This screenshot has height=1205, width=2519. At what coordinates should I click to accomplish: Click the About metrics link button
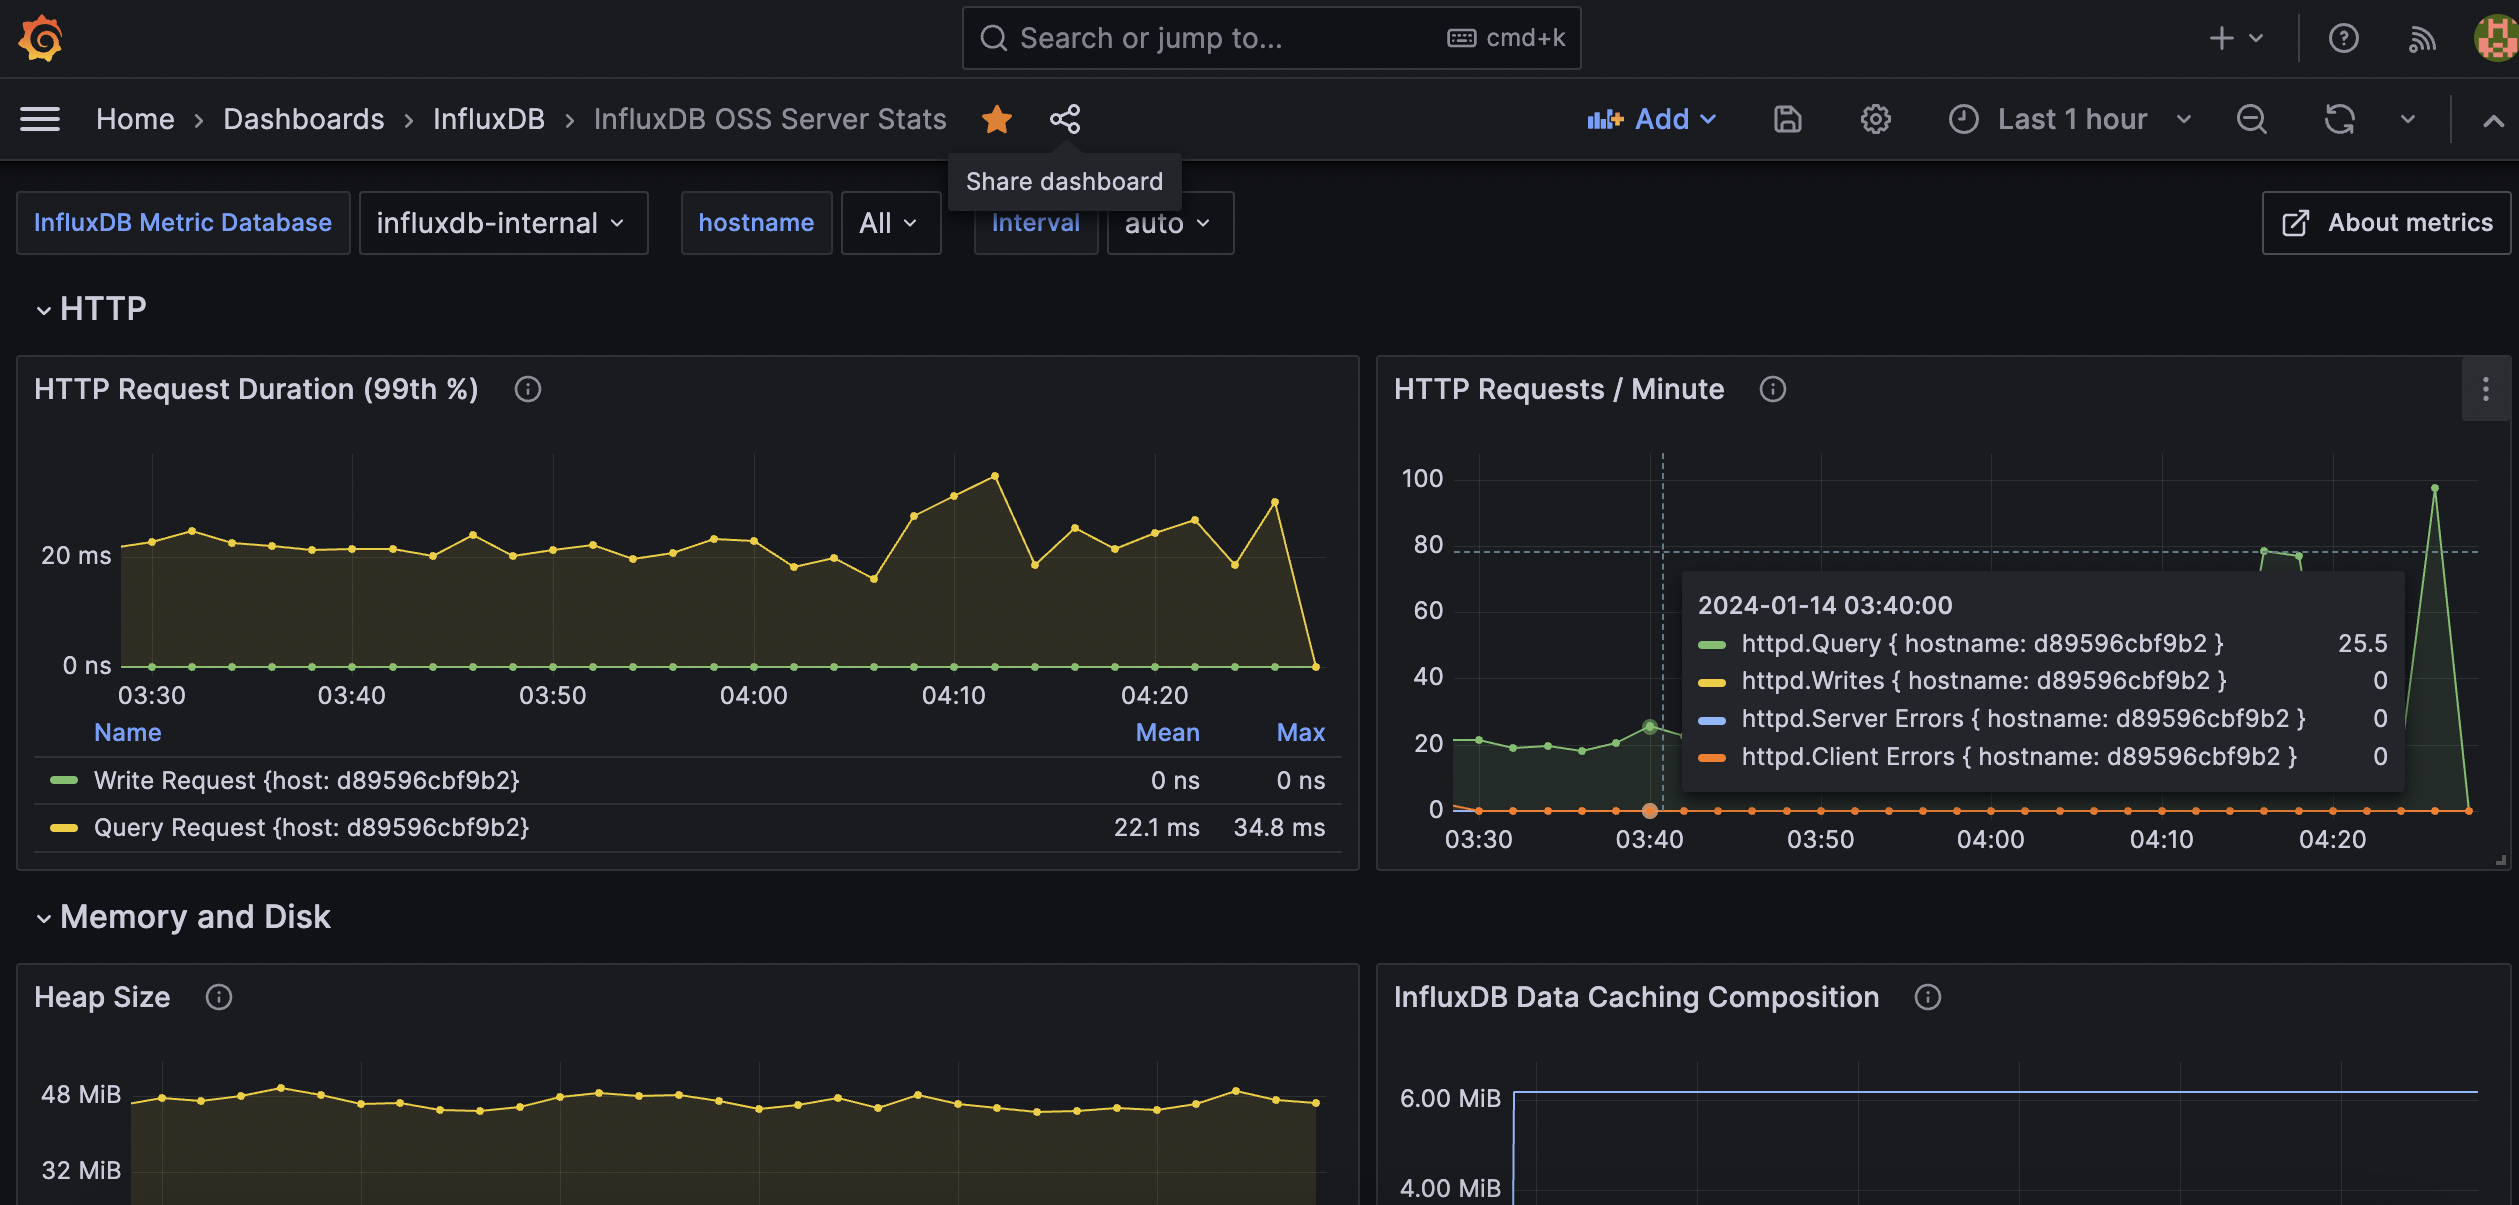pos(2387,223)
